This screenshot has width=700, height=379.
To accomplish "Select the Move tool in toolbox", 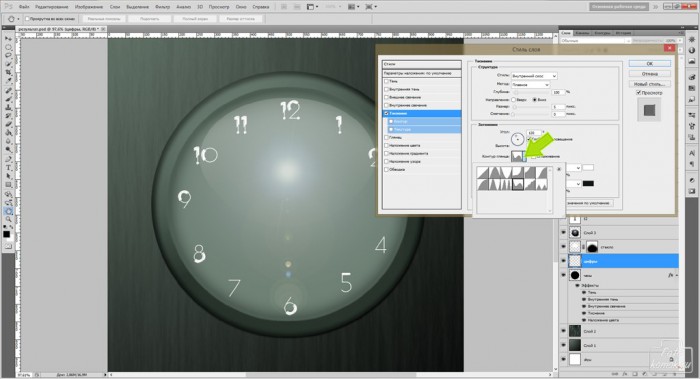I will (x=8, y=38).
